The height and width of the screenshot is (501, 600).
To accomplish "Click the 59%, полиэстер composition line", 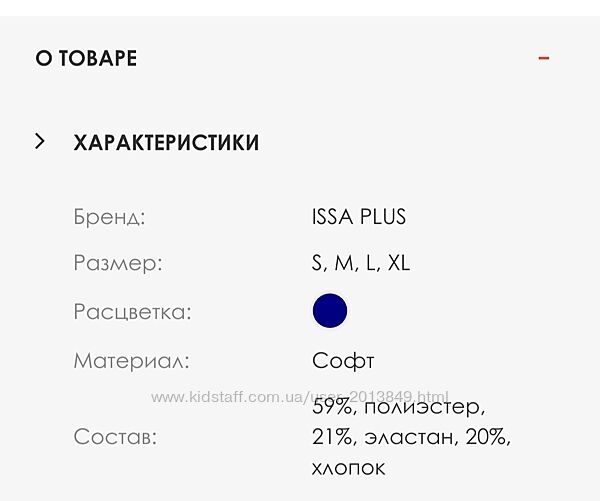I will click(x=398, y=409).
